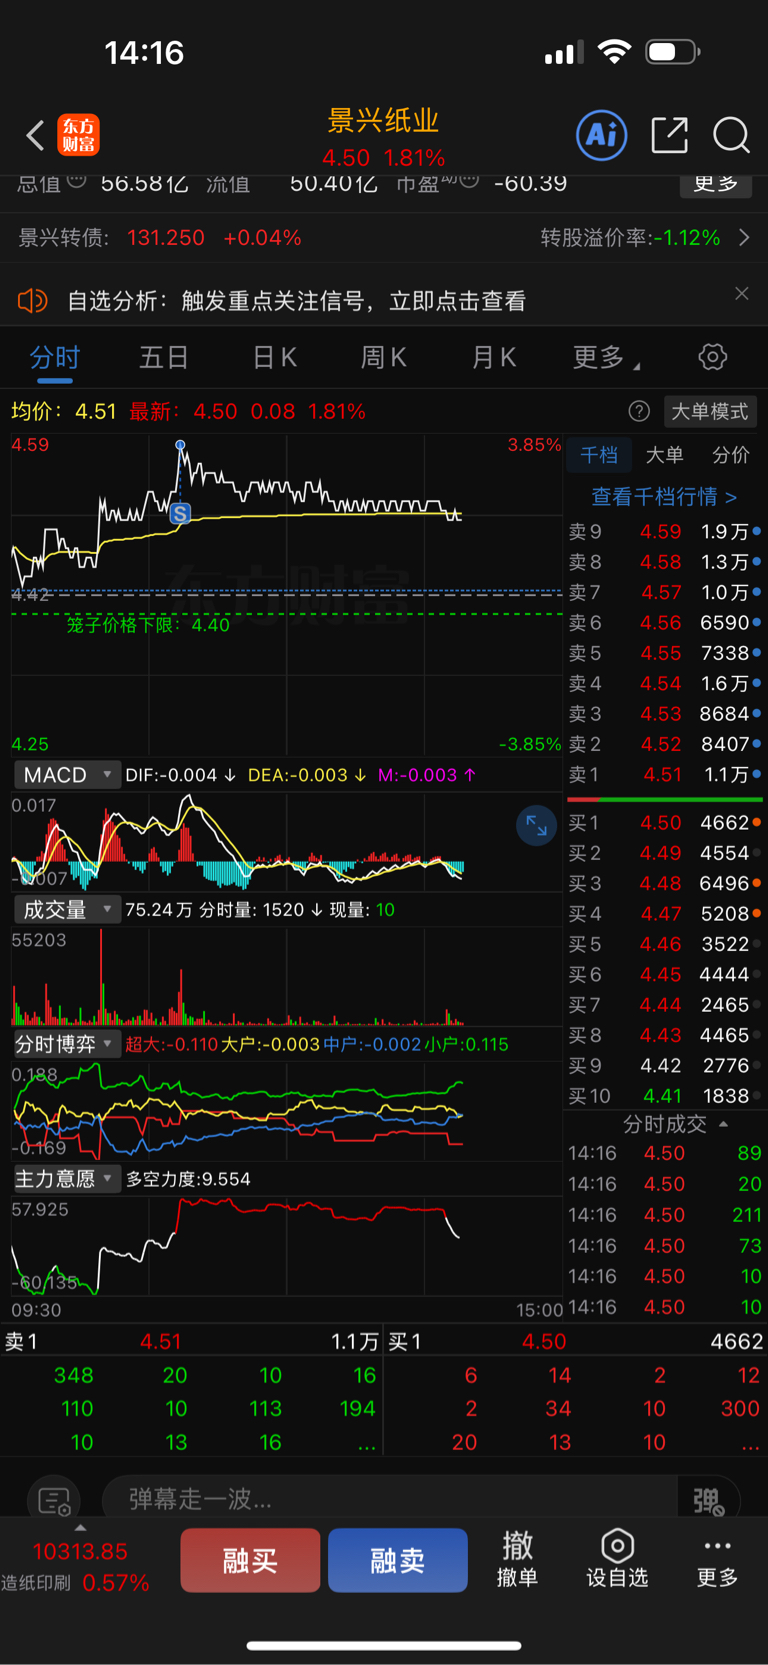Open 查看千档行情 link
This screenshot has height=1665, width=768.
[664, 496]
